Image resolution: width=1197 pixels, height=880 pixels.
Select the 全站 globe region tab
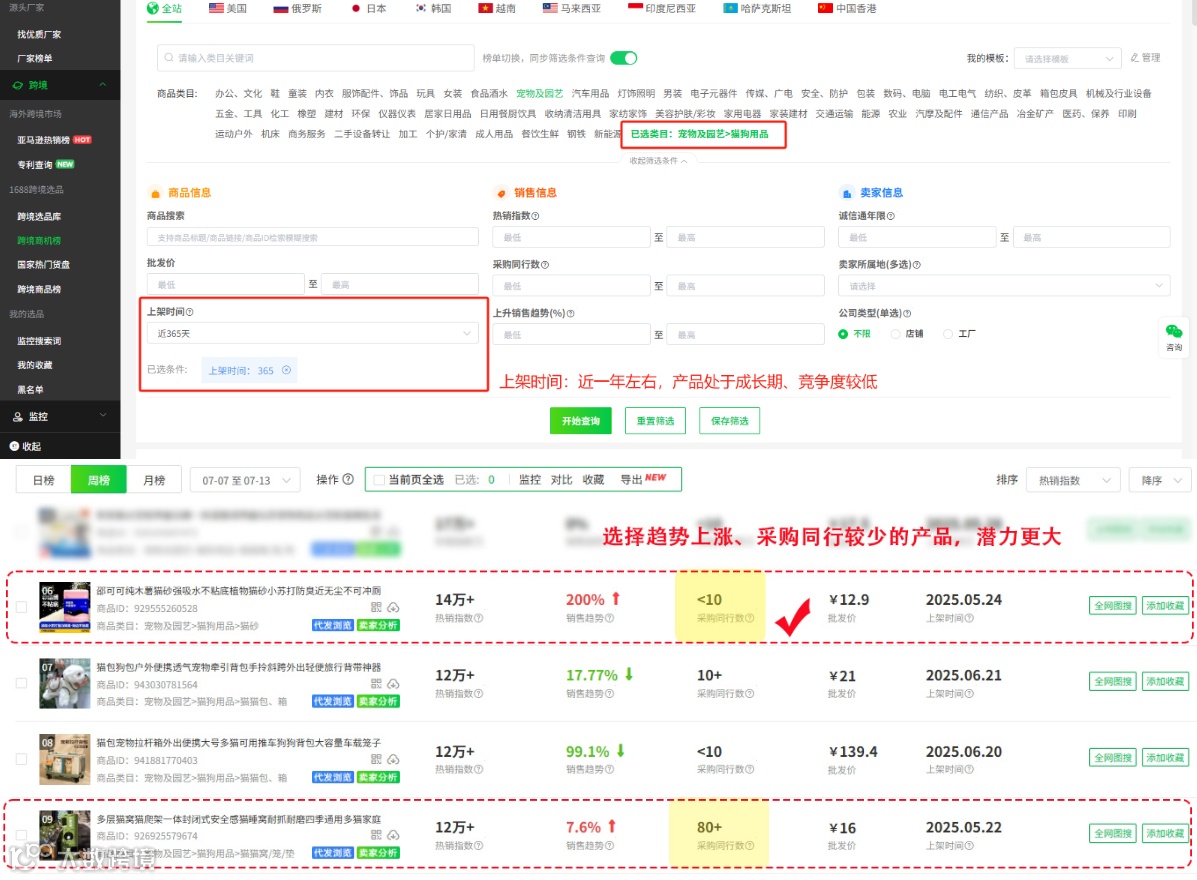pos(164,8)
